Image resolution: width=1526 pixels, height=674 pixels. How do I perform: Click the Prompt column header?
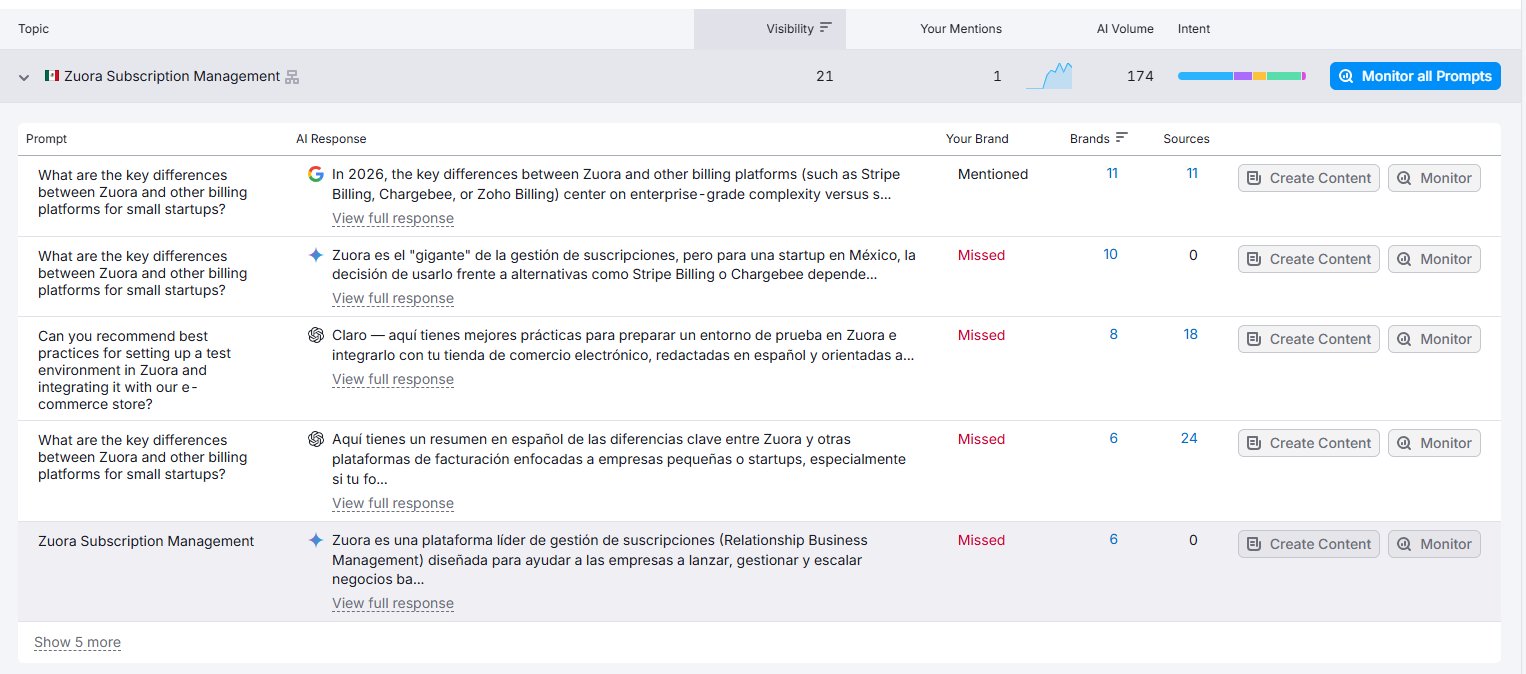(46, 139)
